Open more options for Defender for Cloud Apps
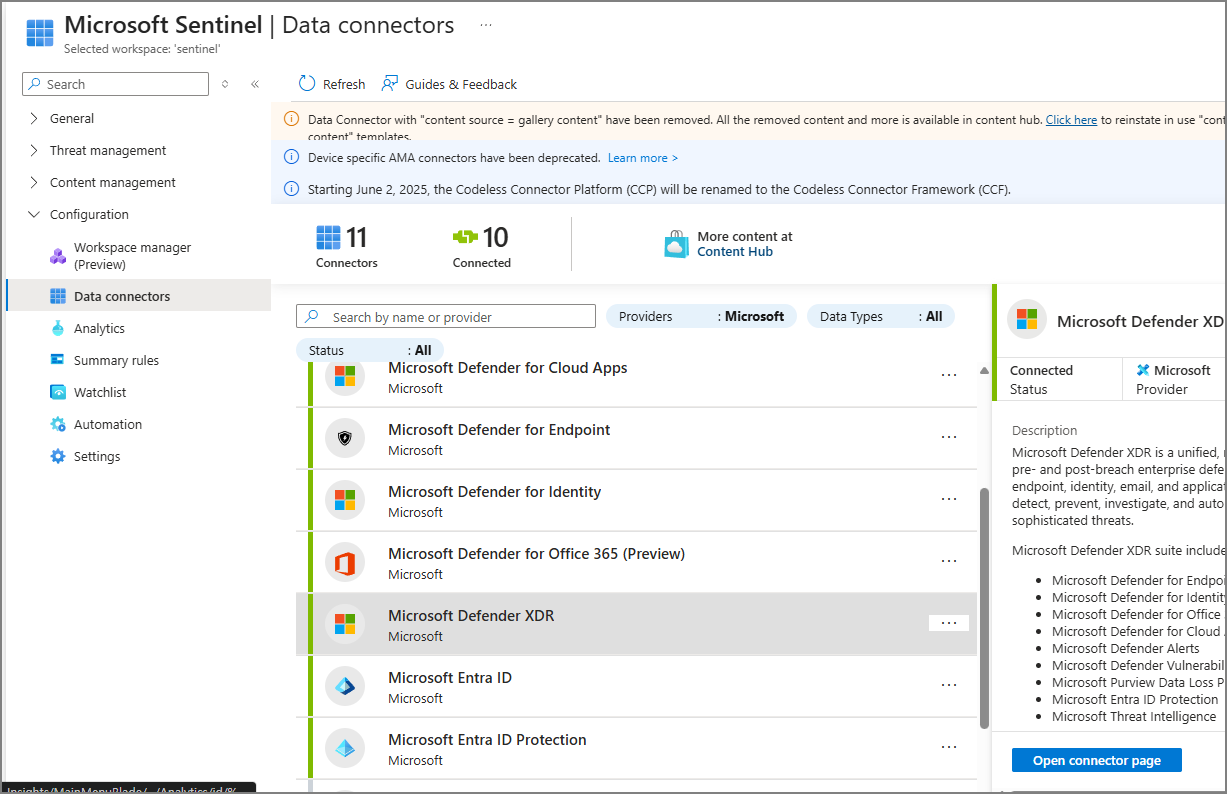1227x794 pixels. click(949, 375)
